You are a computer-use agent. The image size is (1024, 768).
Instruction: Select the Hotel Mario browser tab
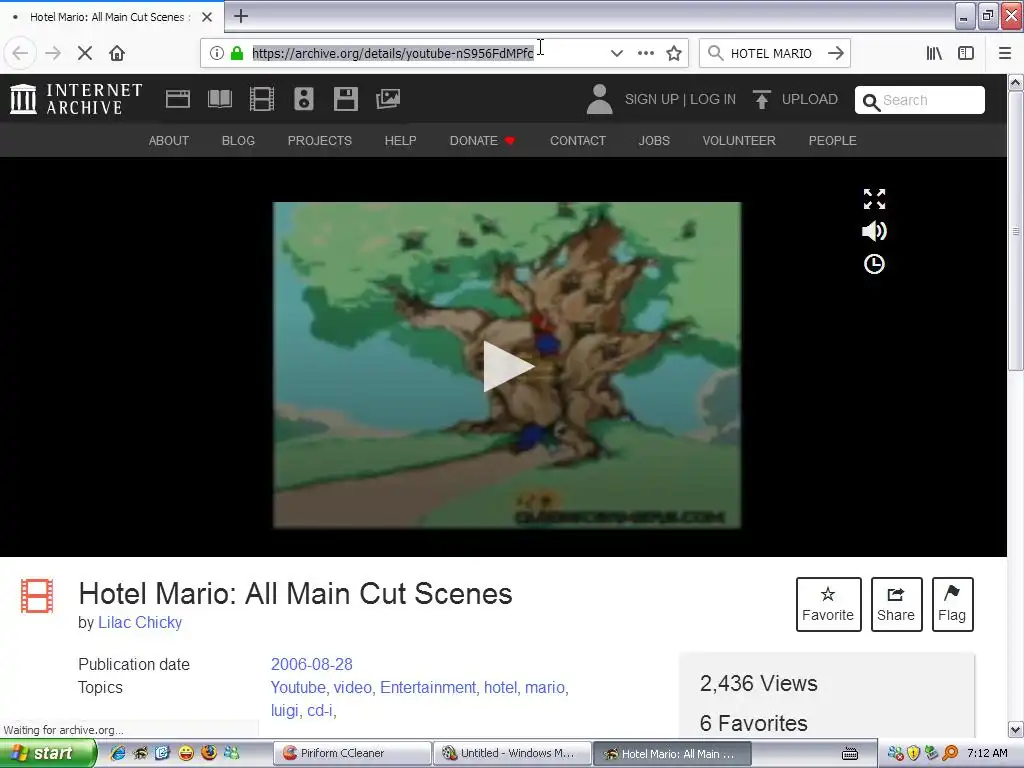tap(112, 17)
